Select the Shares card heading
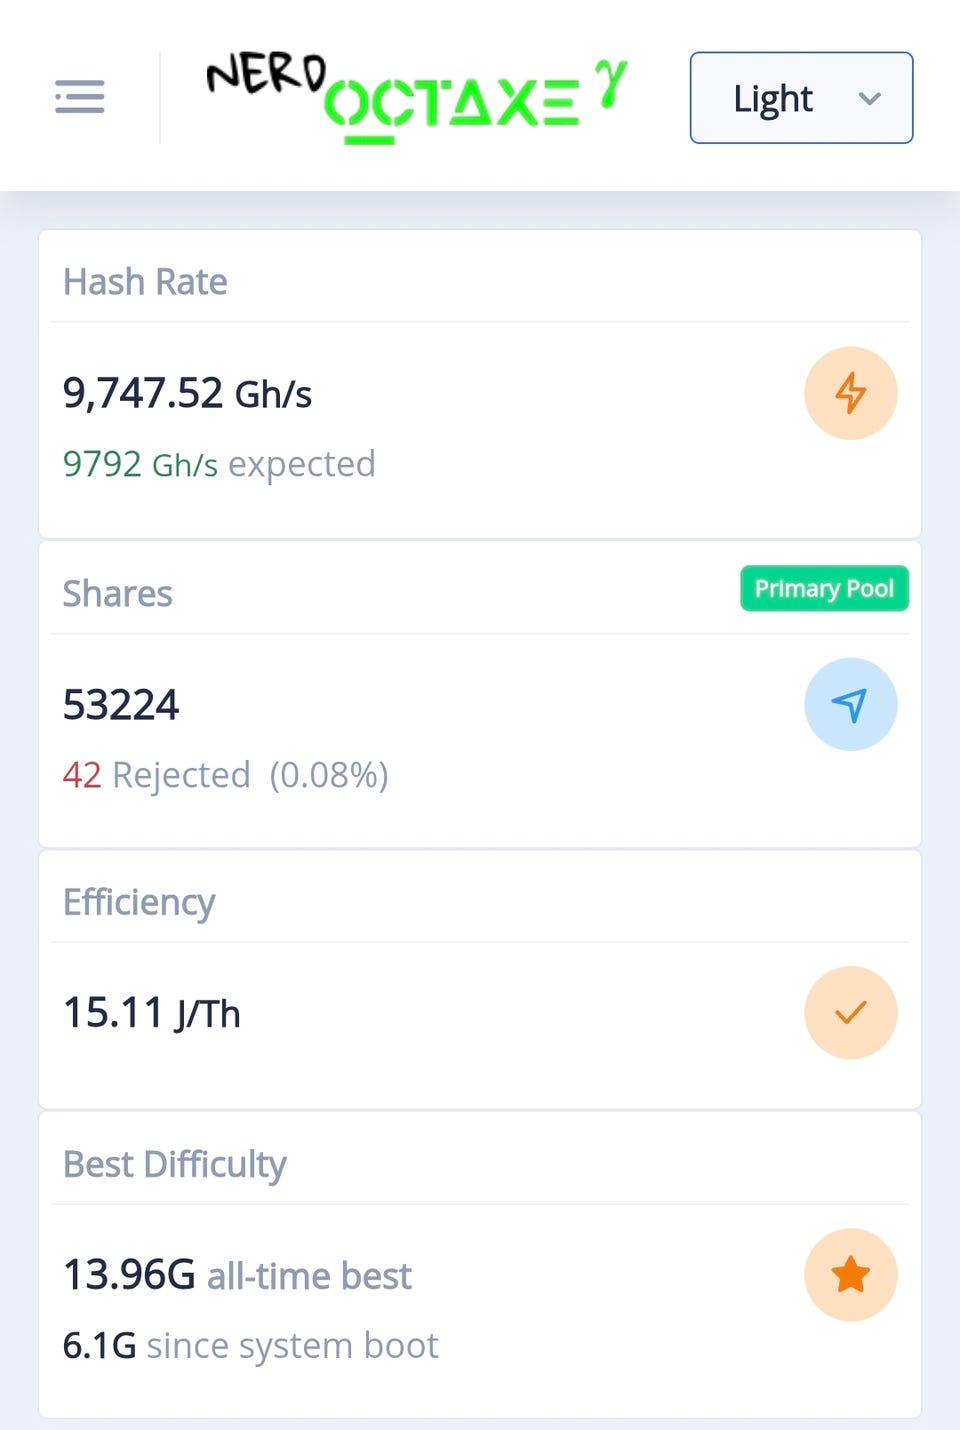 [x=117, y=594]
